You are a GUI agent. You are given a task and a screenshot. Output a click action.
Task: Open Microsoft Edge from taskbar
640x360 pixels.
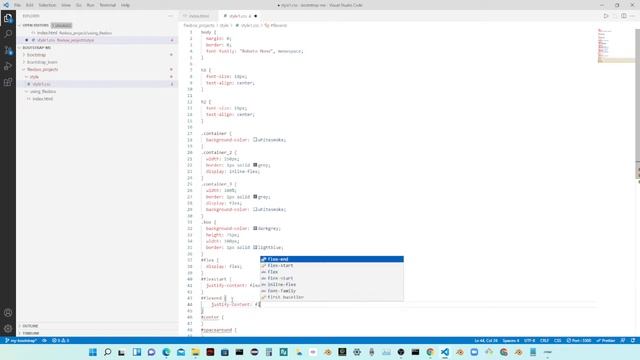point(166,352)
